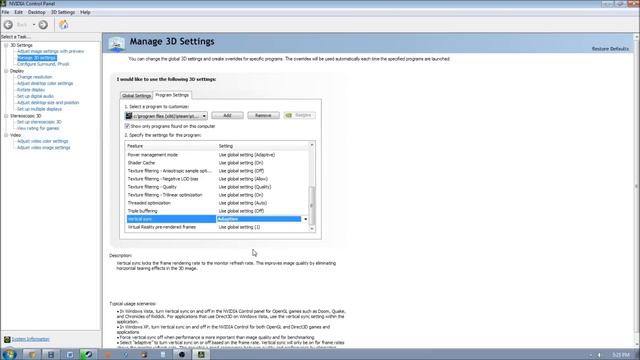
Task: Open the File menu
Action: (5, 12)
